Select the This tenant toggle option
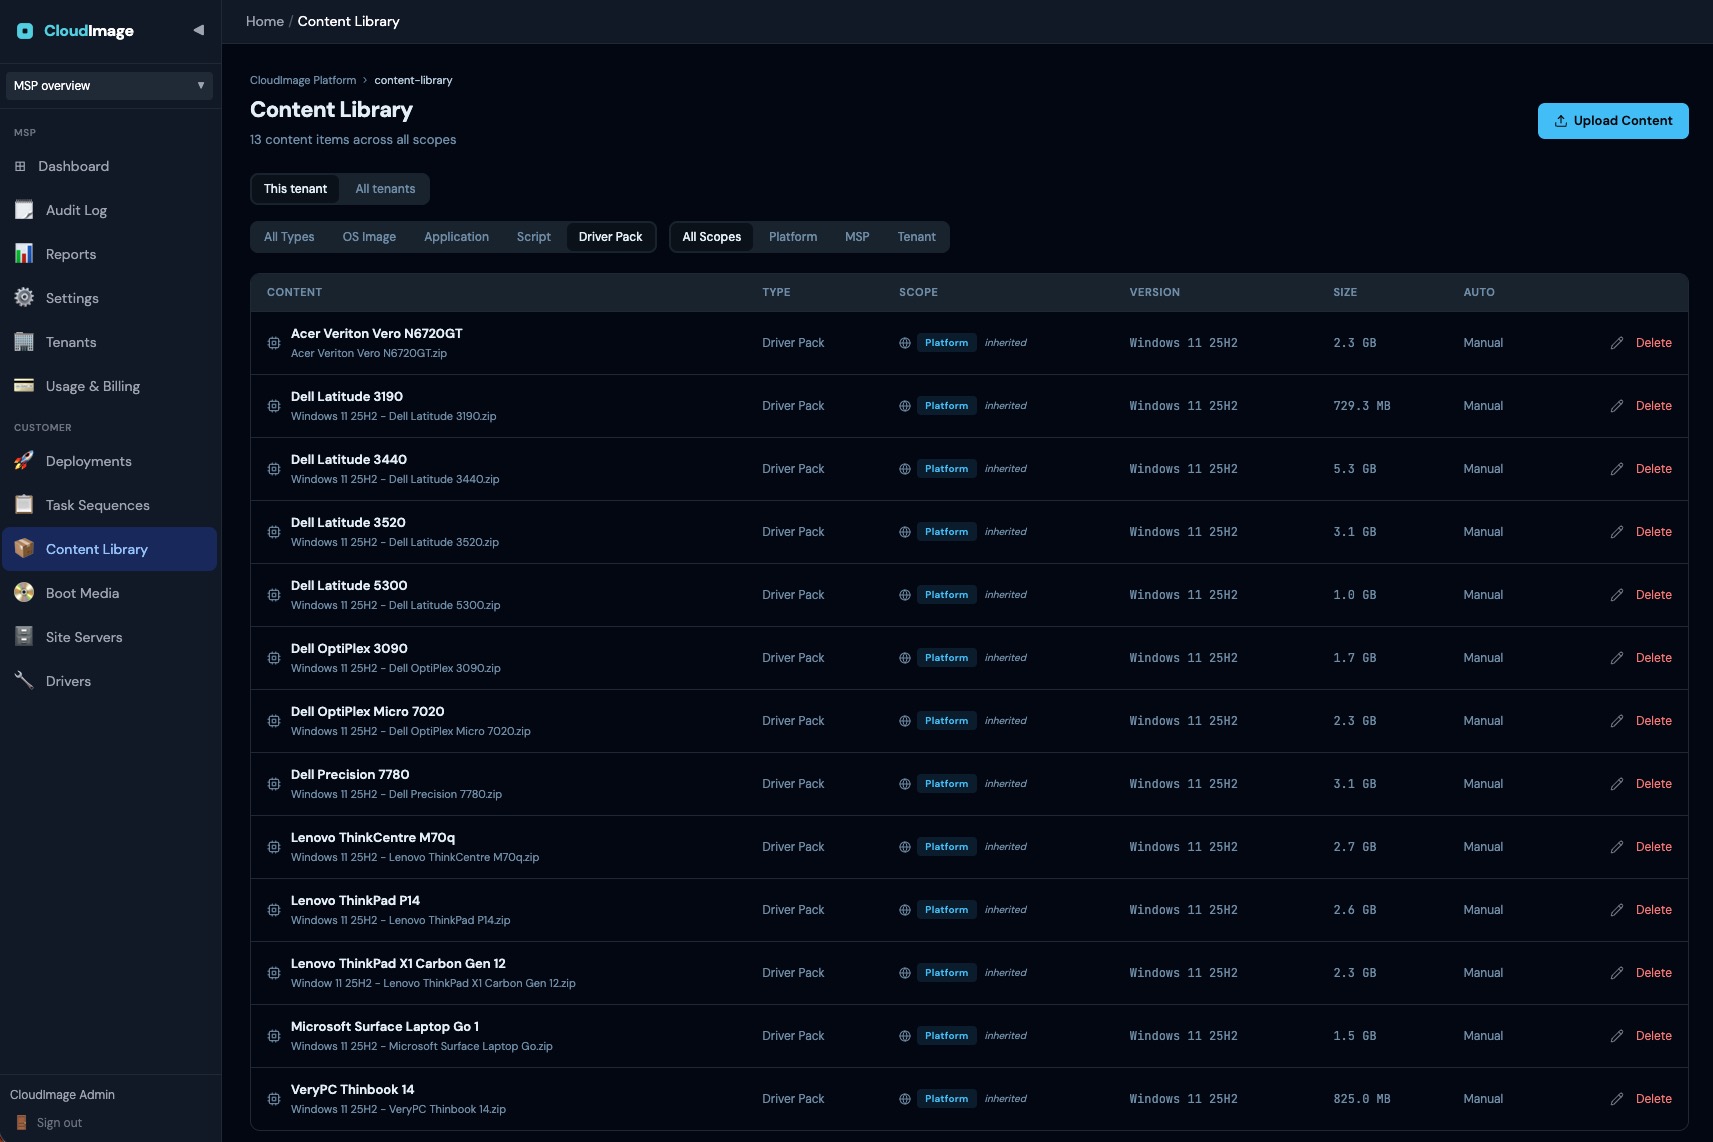The image size is (1713, 1142). click(x=295, y=189)
